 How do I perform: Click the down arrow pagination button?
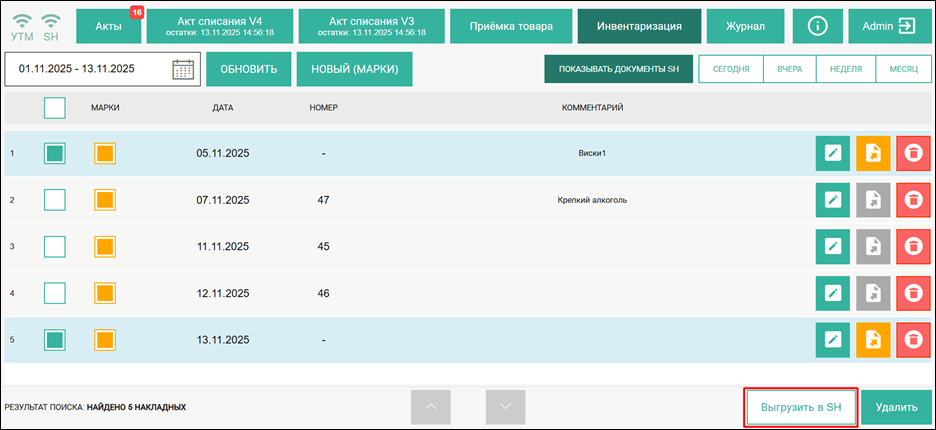click(505, 407)
